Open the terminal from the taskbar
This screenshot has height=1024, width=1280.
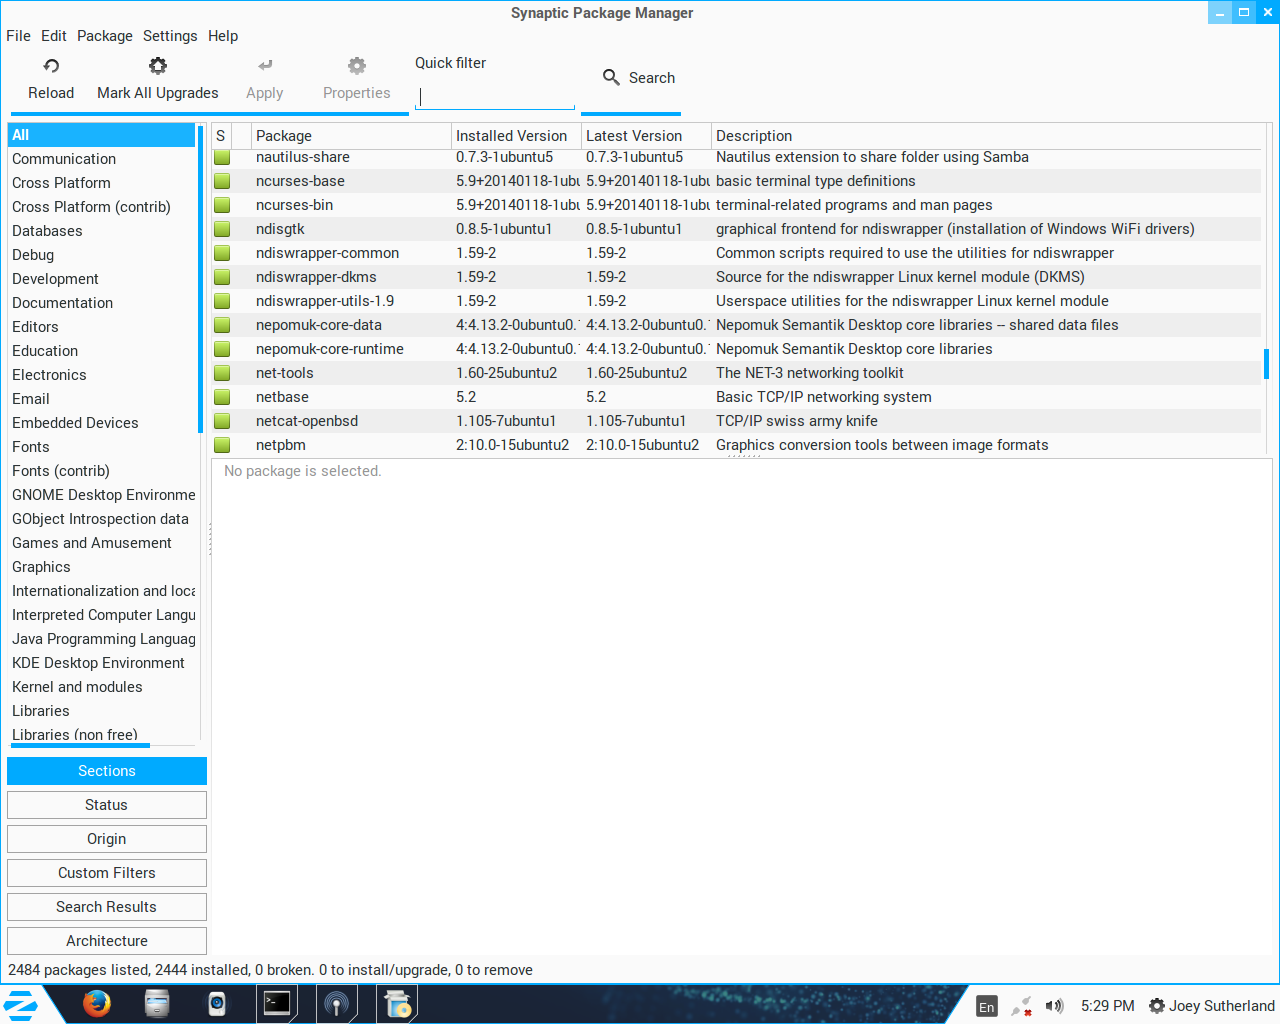coord(277,1003)
